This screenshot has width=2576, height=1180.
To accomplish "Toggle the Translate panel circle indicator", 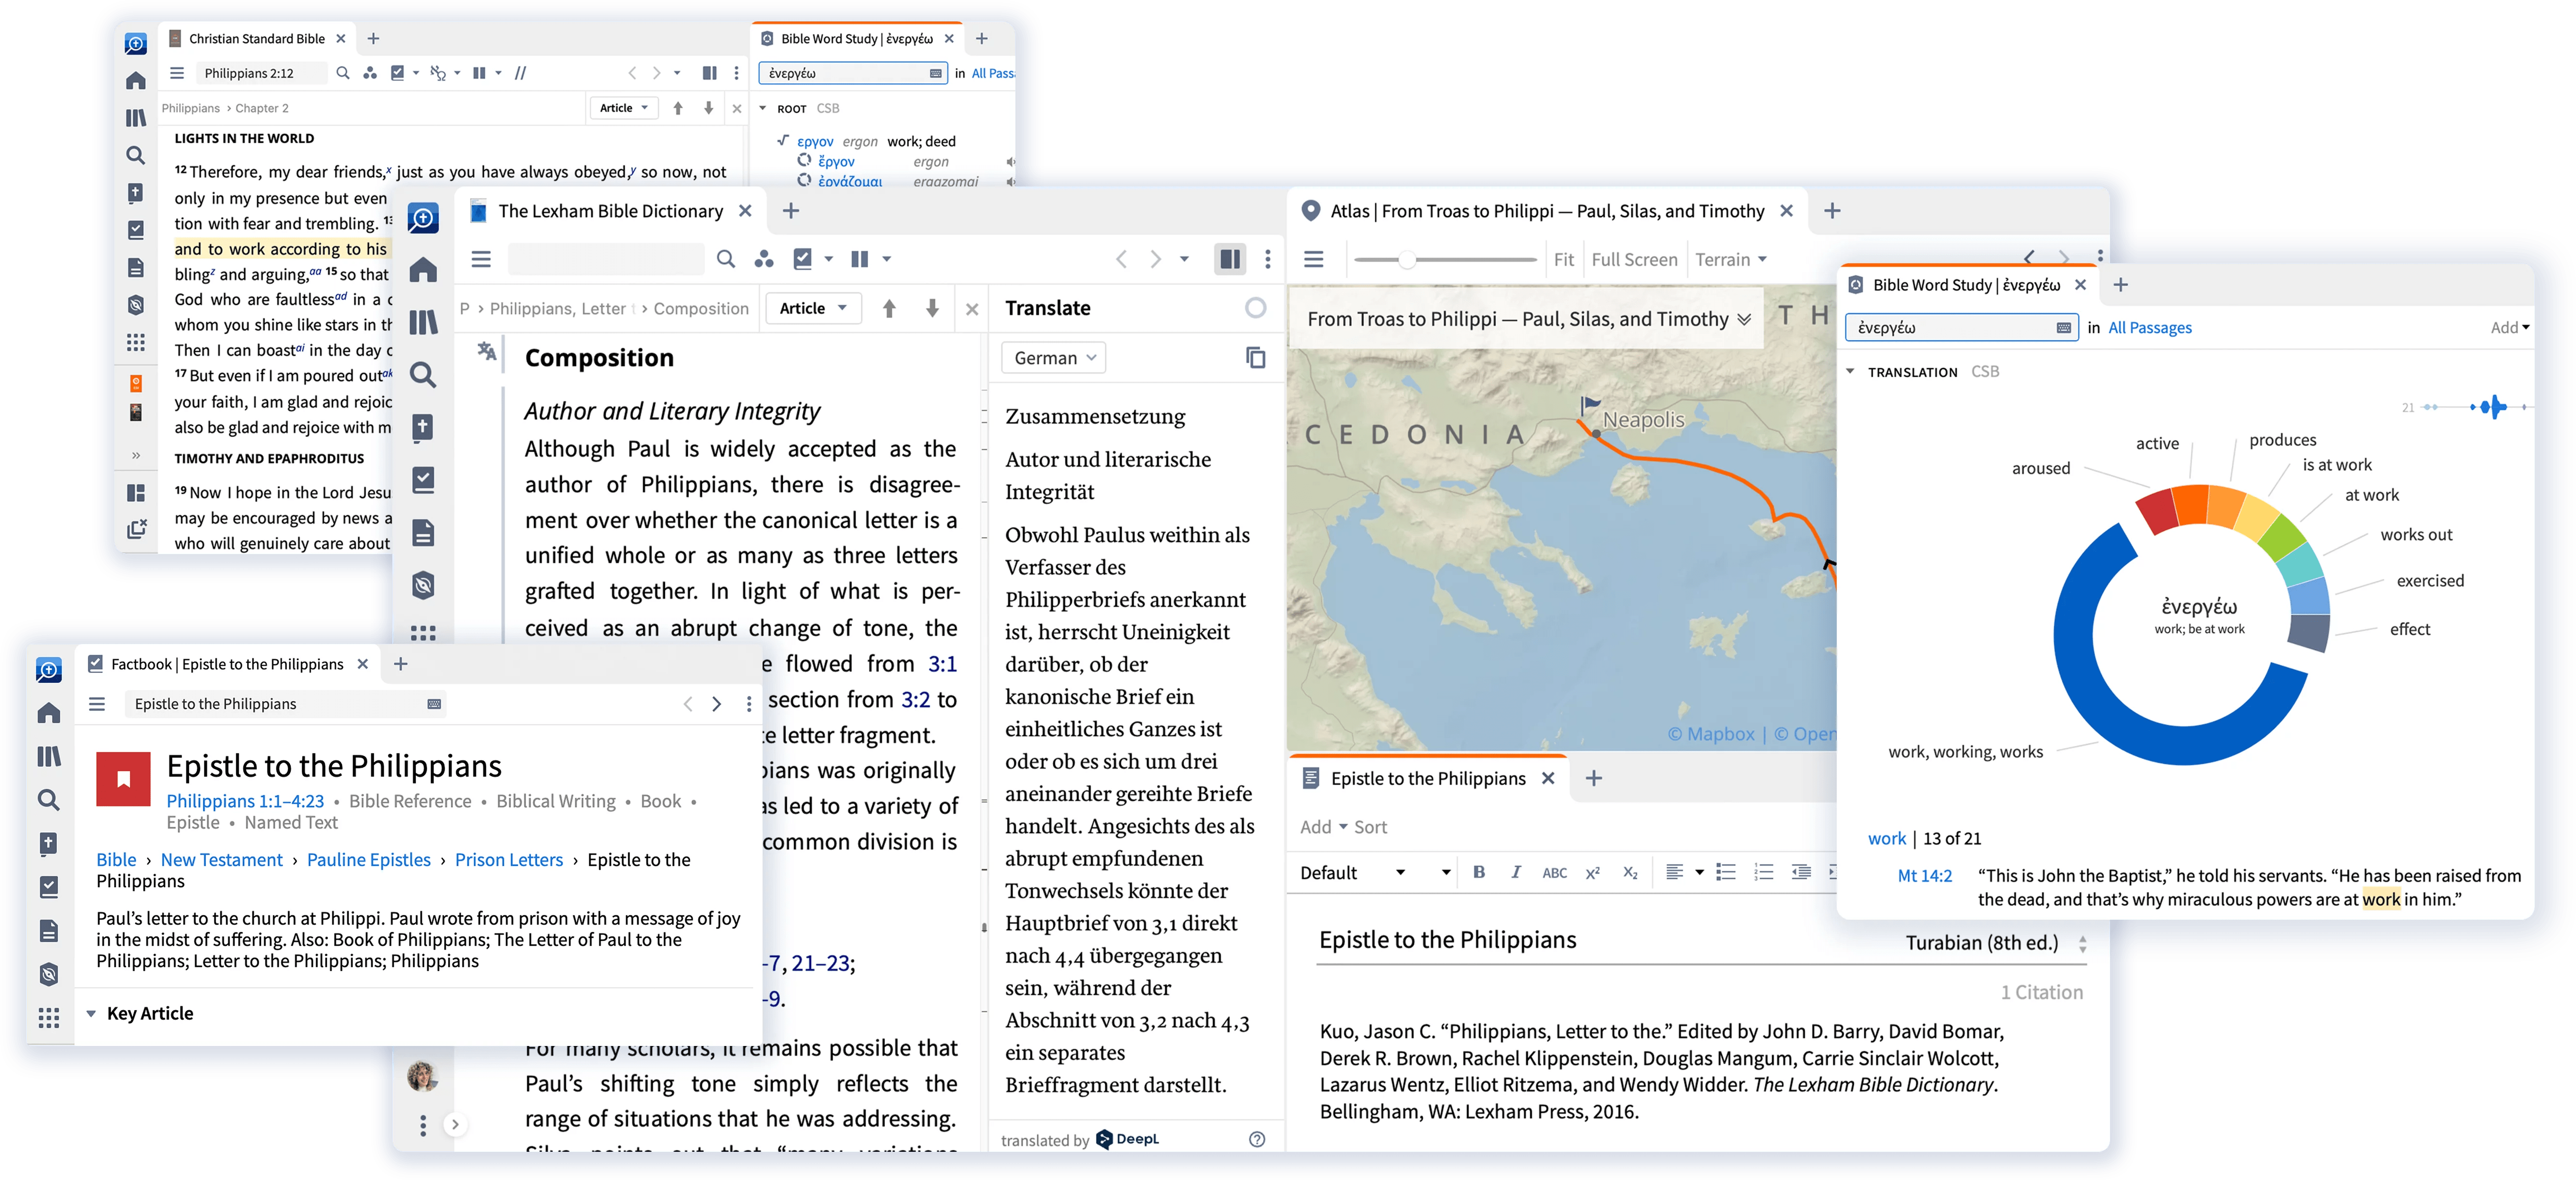I will click(x=1256, y=308).
